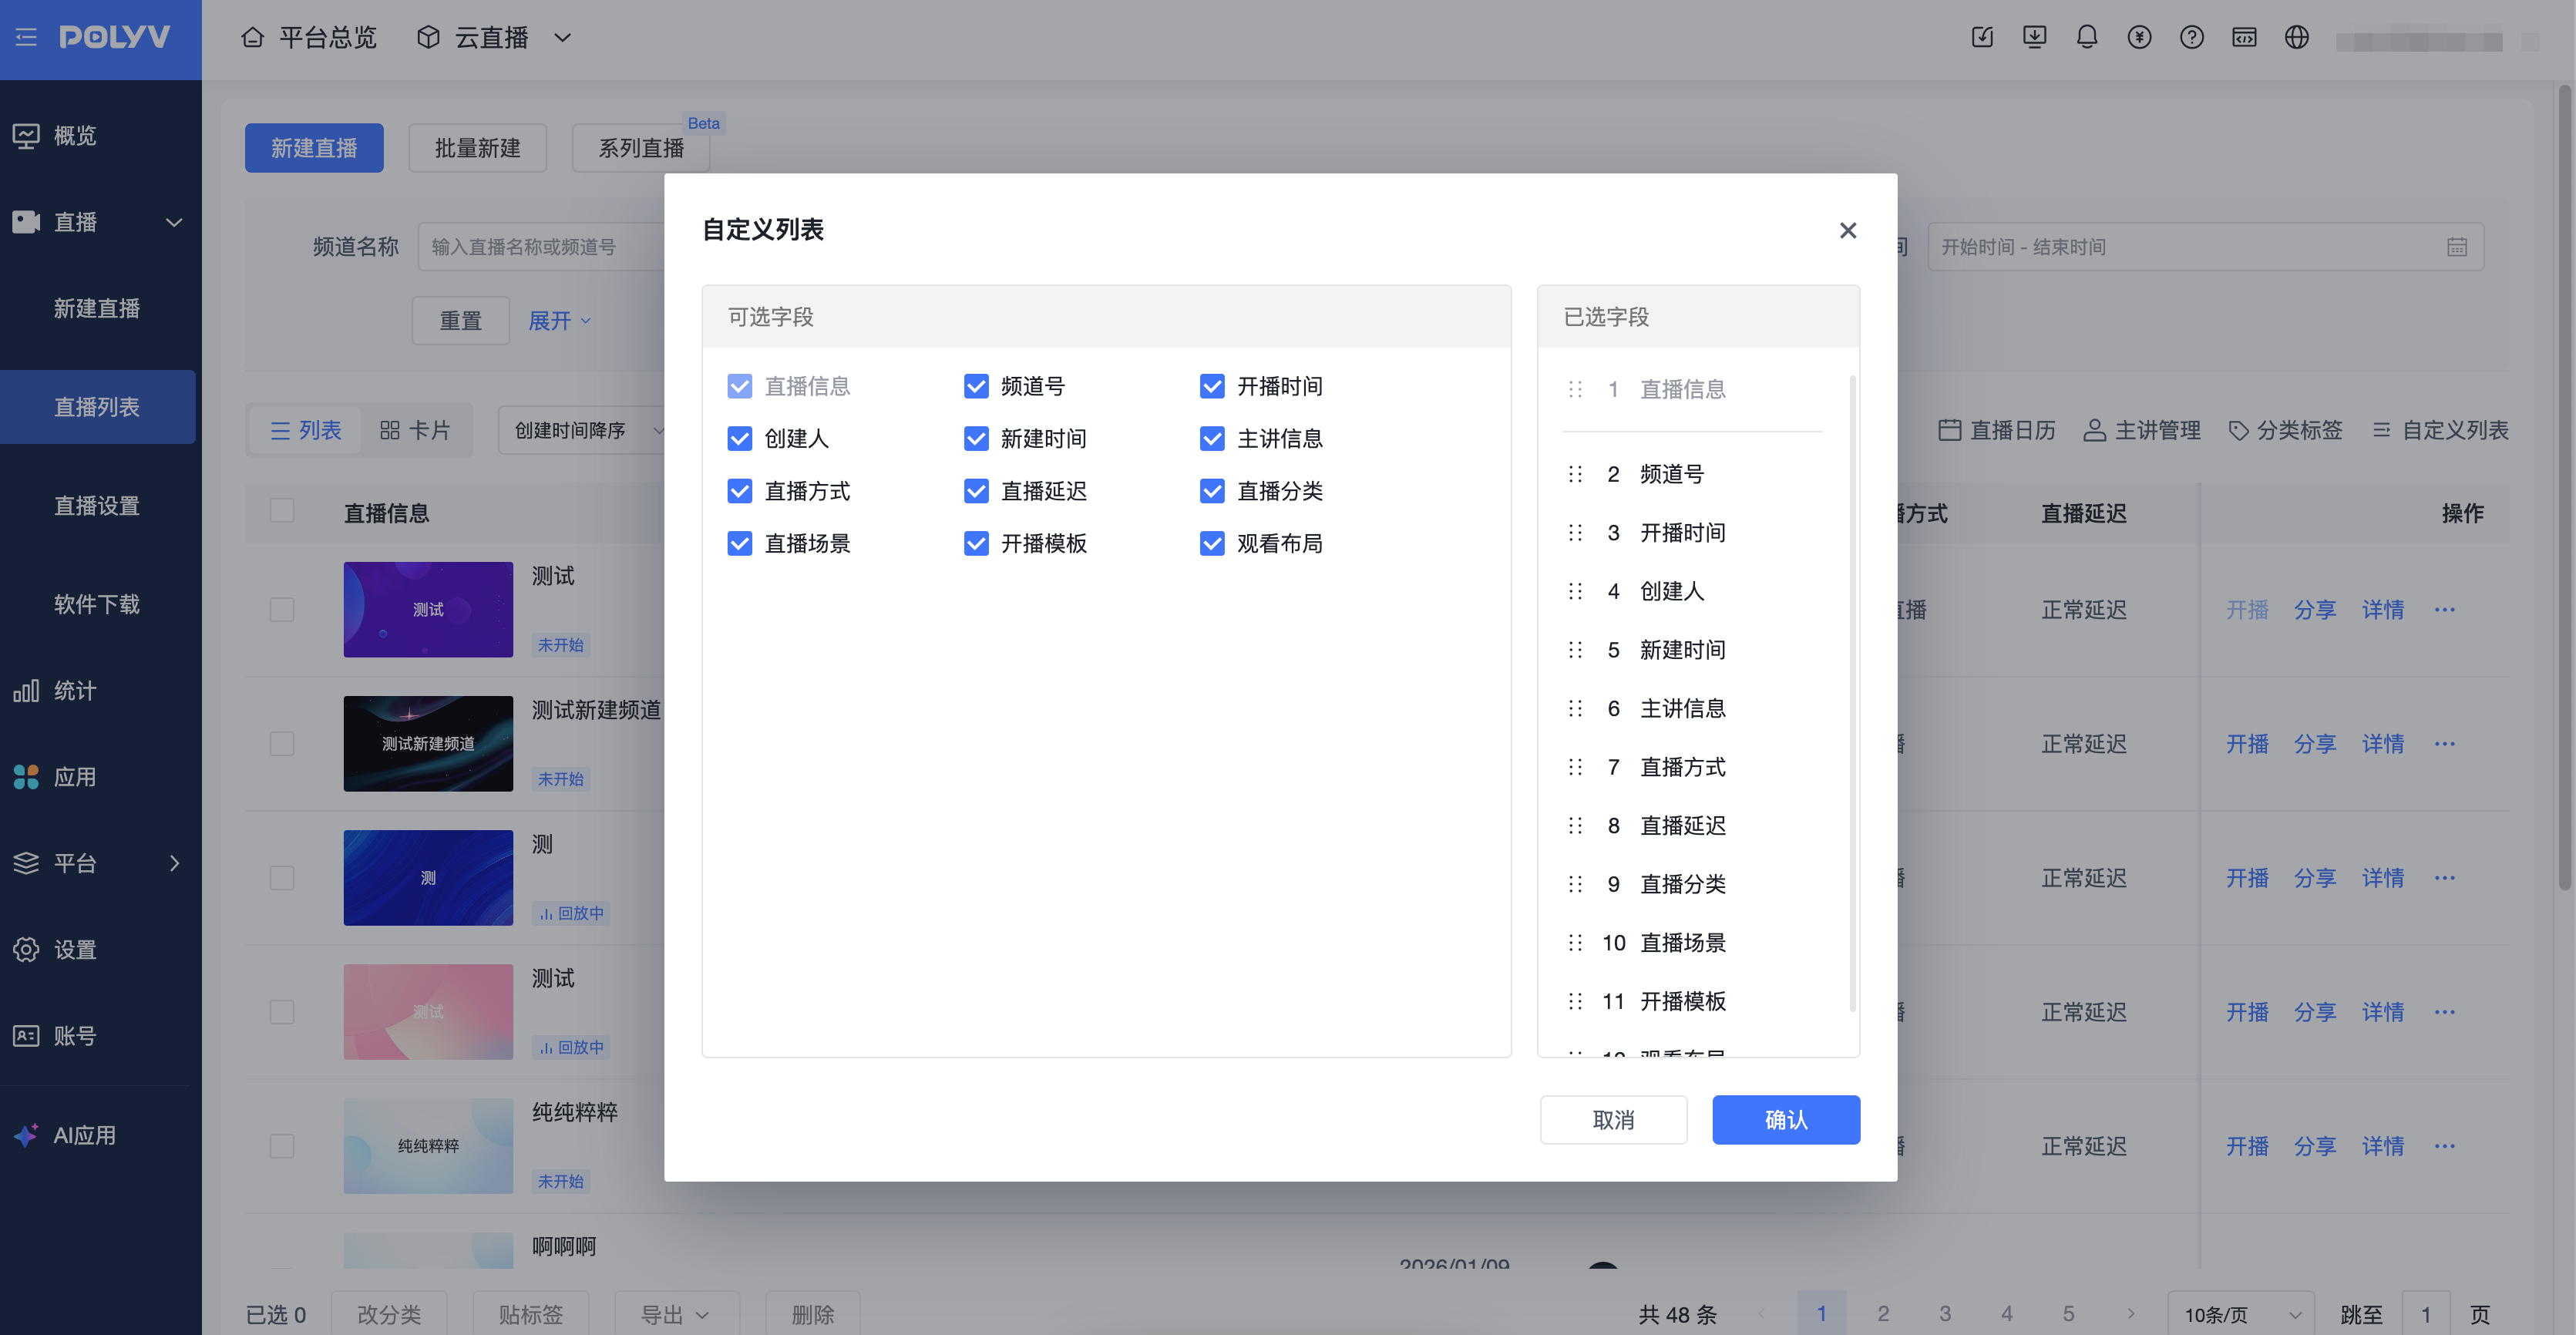Uncheck the 观看布局 field checkbox

pyautogui.click(x=1212, y=544)
